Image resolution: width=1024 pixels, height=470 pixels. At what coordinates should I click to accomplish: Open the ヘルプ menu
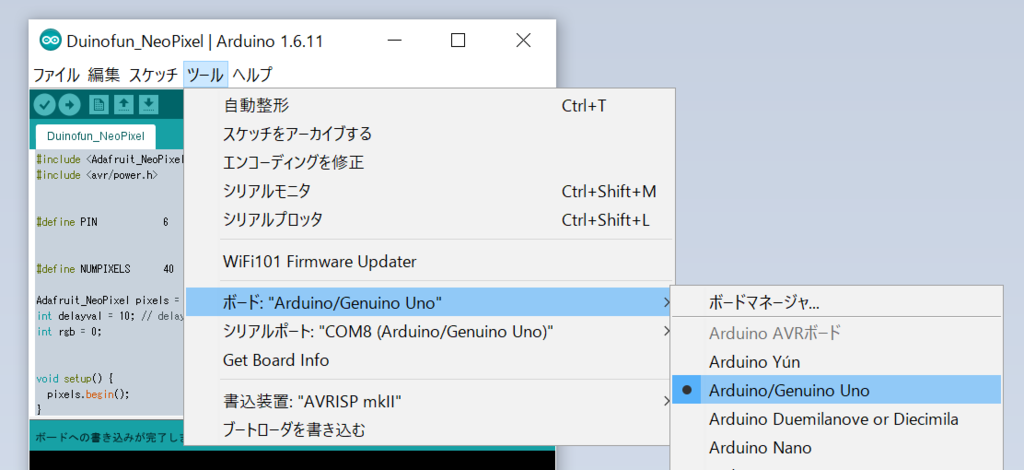click(x=252, y=74)
